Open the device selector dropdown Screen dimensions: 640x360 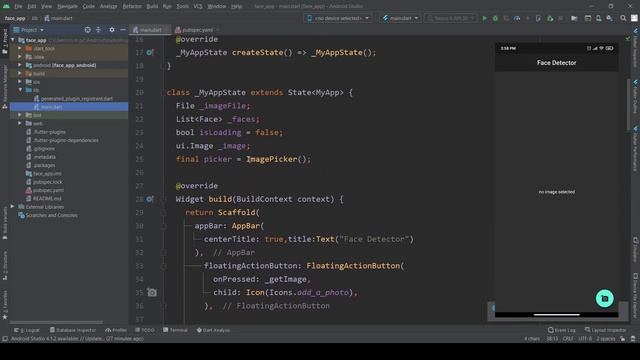(338, 18)
